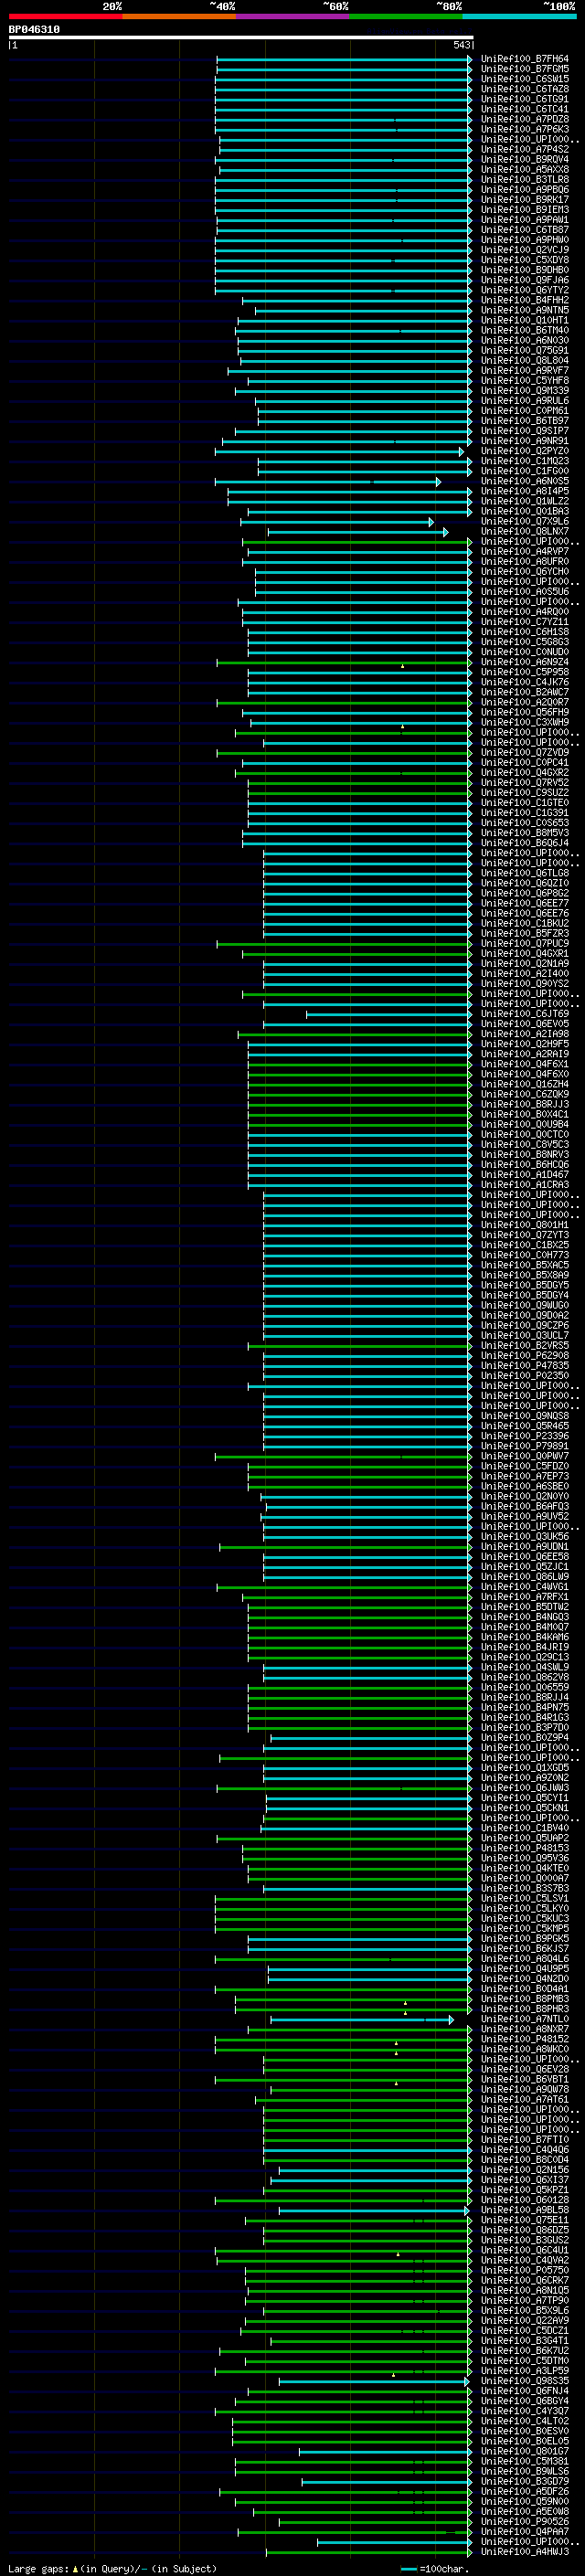Select the UniRef100_A9NTN5 label
The width and height of the screenshot is (585, 2576).
(525, 310)
